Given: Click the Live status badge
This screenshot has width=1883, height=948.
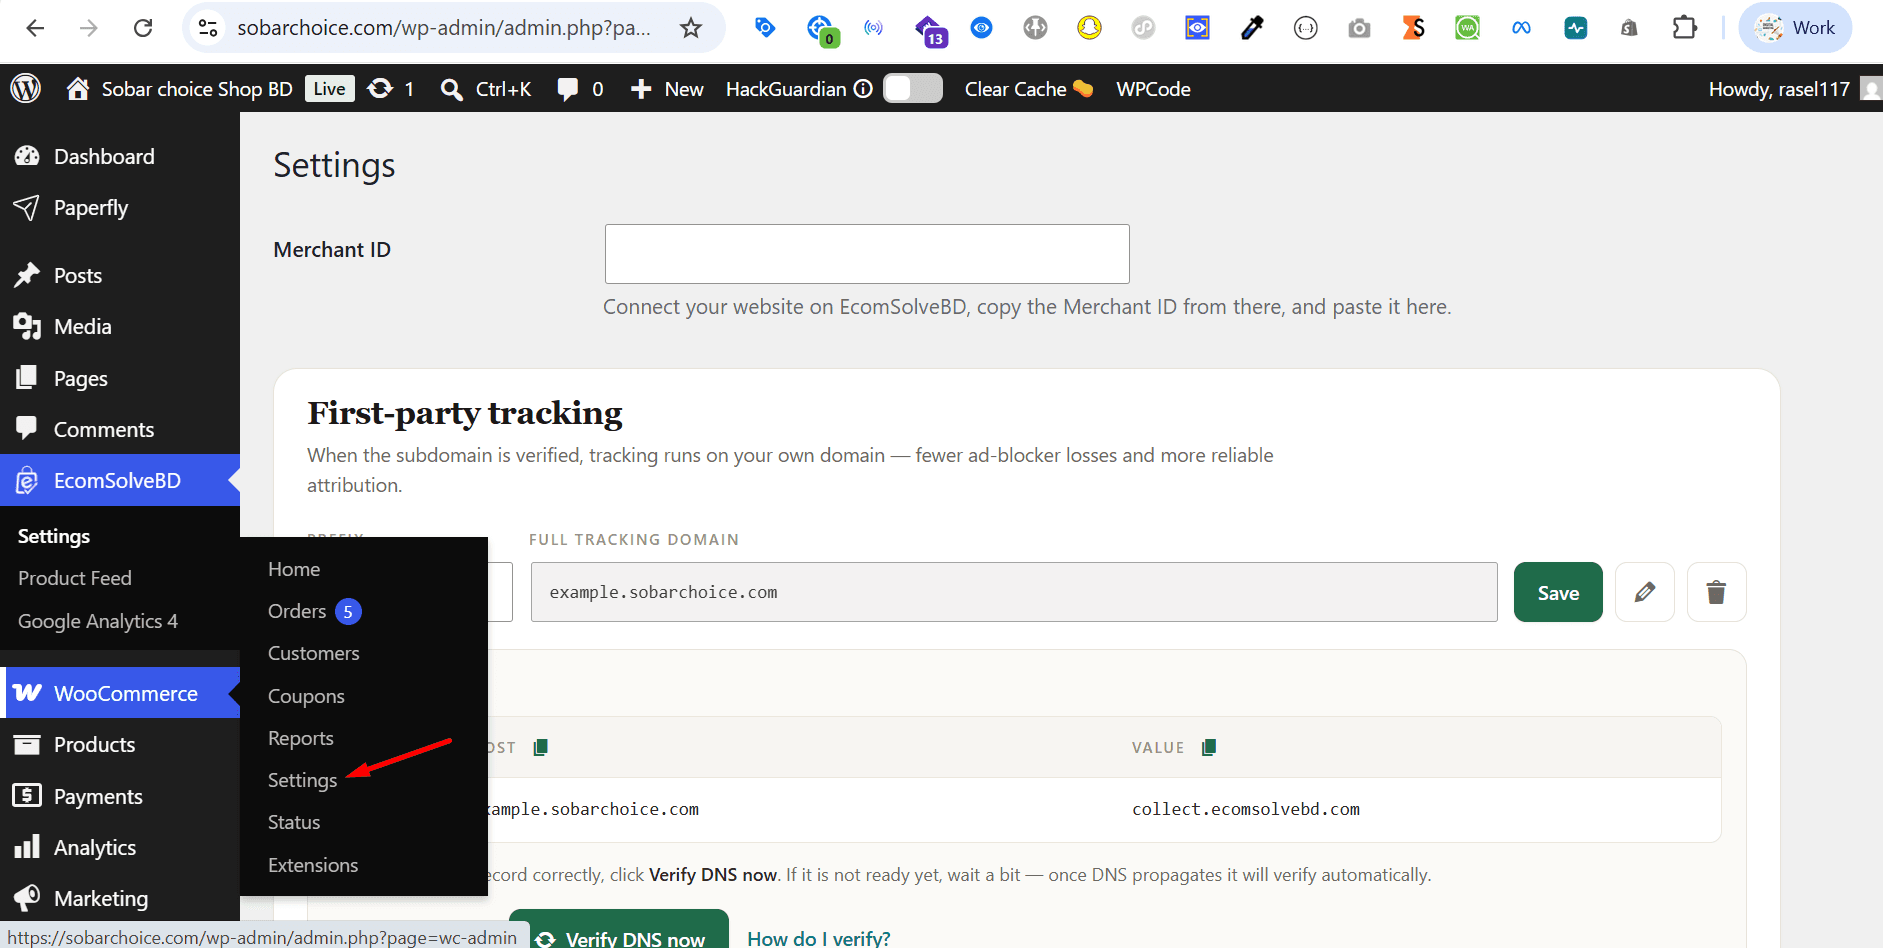Looking at the screenshot, I should 329,89.
